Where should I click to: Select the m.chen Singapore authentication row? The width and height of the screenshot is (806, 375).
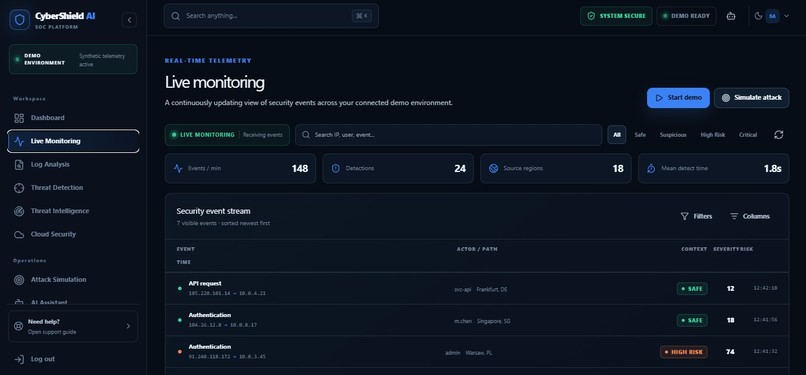tap(477, 321)
